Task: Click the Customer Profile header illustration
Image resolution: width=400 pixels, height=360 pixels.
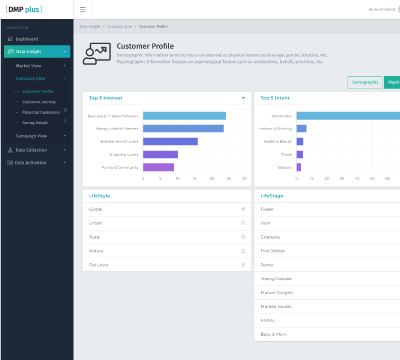Action: (x=97, y=54)
